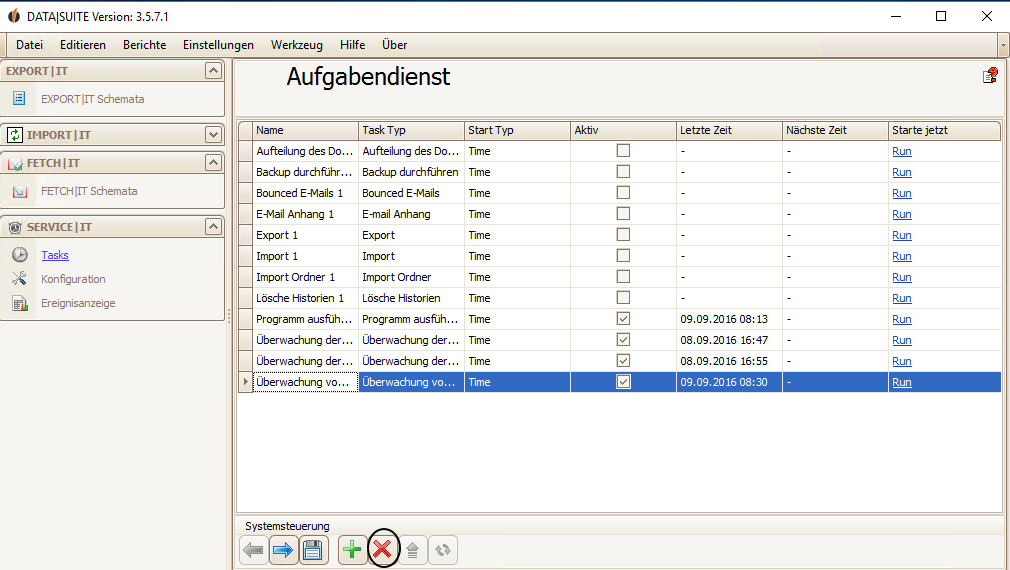Uncheck Aktiv for Programm ausfüh... task
This screenshot has width=1010, height=570.
click(x=623, y=319)
